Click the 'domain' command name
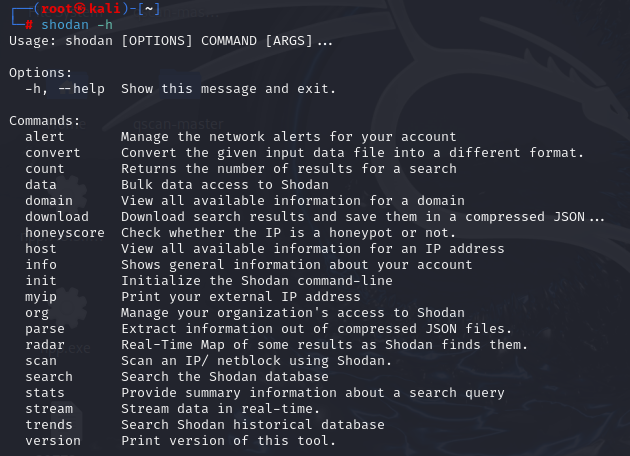The image size is (630, 456). coord(49,201)
